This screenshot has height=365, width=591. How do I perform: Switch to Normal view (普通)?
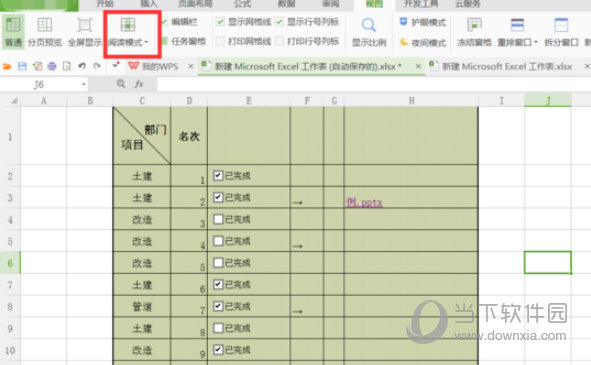tap(13, 32)
